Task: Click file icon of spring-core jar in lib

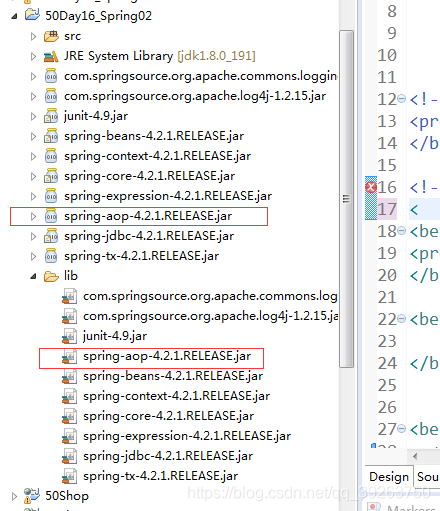Action: coord(70,416)
